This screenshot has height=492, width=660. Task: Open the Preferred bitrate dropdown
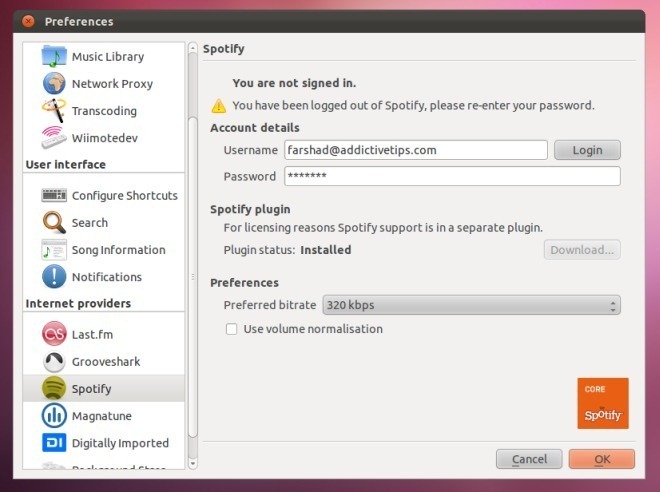(471, 305)
